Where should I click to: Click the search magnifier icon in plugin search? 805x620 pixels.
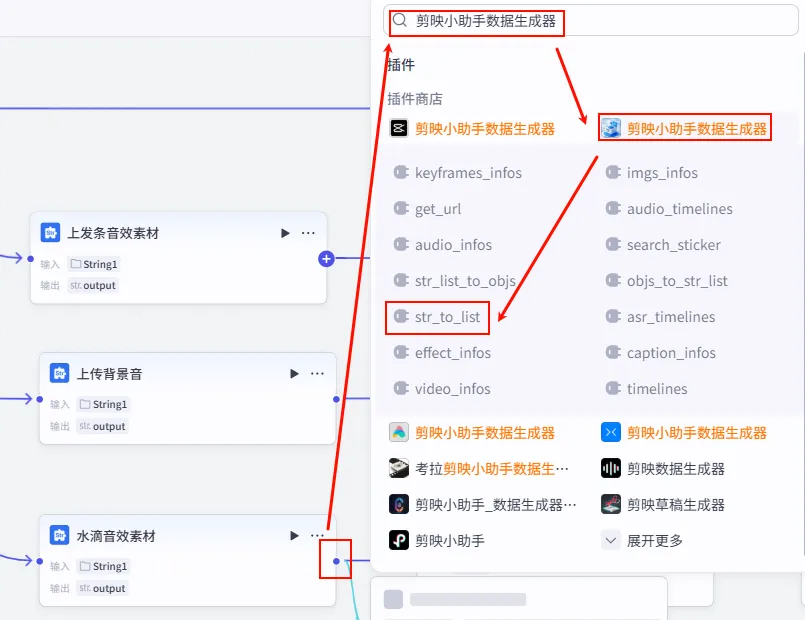click(399, 21)
